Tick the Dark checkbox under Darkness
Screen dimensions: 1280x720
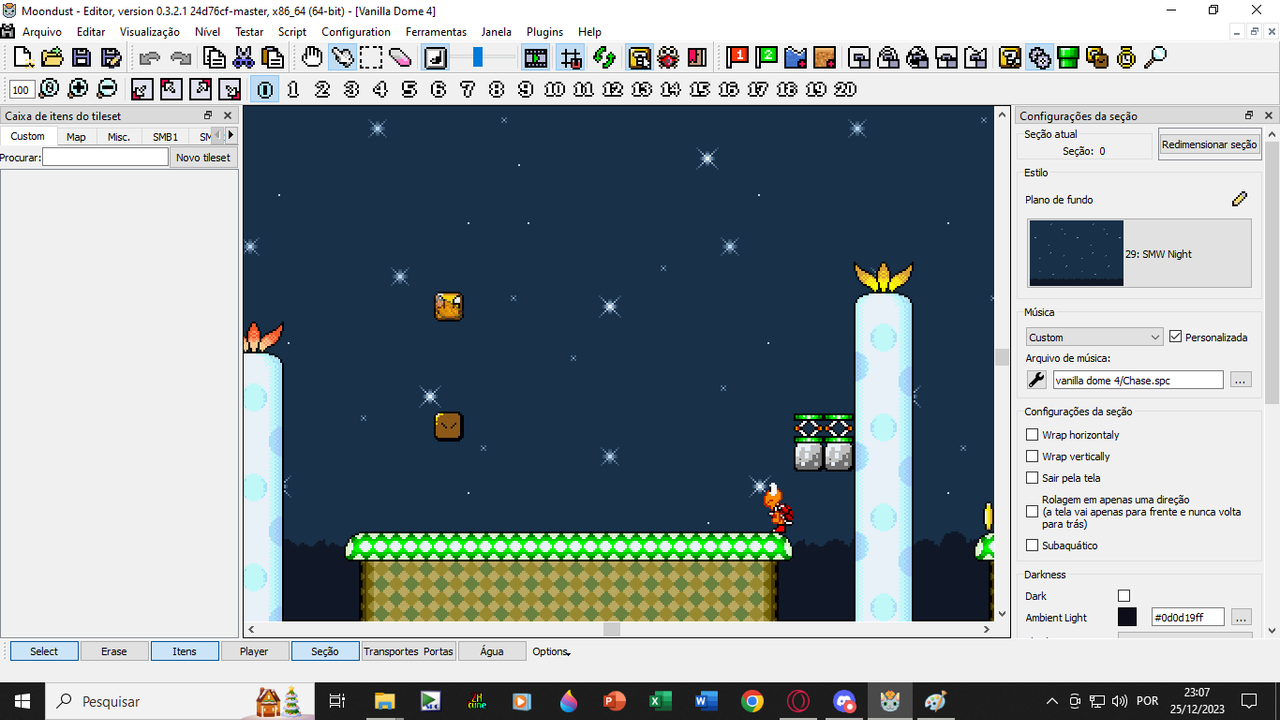[x=1124, y=596]
